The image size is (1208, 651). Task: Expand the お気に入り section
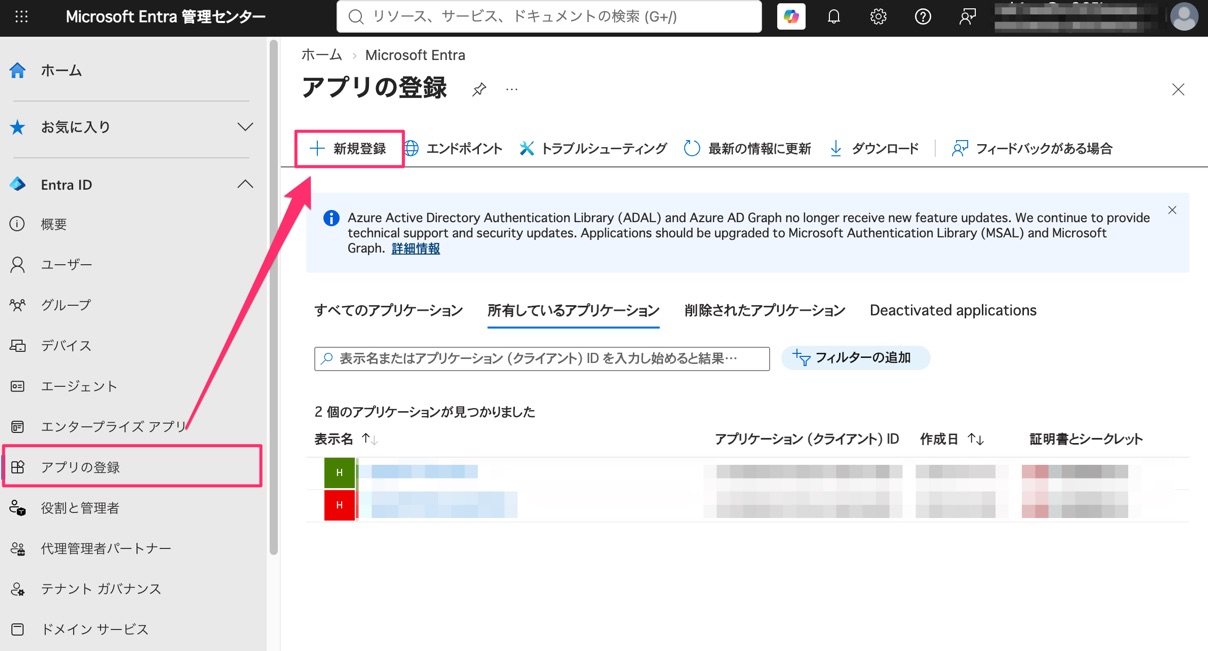pyautogui.click(x=133, y=127)
